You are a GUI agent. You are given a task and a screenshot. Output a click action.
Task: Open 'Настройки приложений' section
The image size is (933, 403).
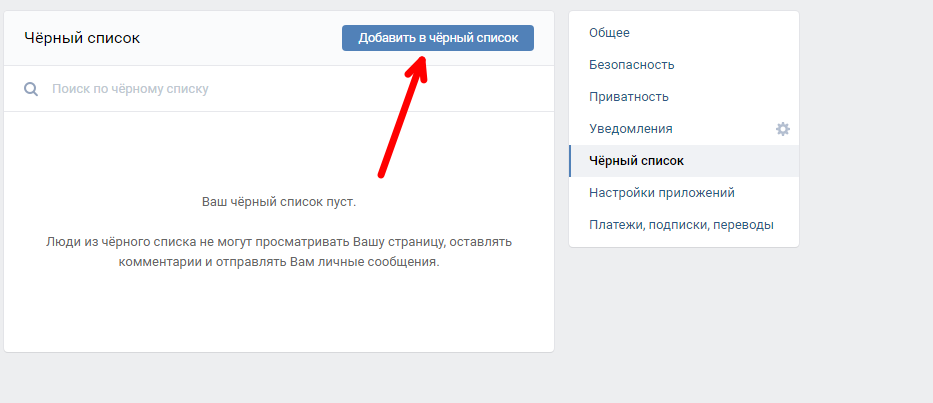(x=684, y=193)
